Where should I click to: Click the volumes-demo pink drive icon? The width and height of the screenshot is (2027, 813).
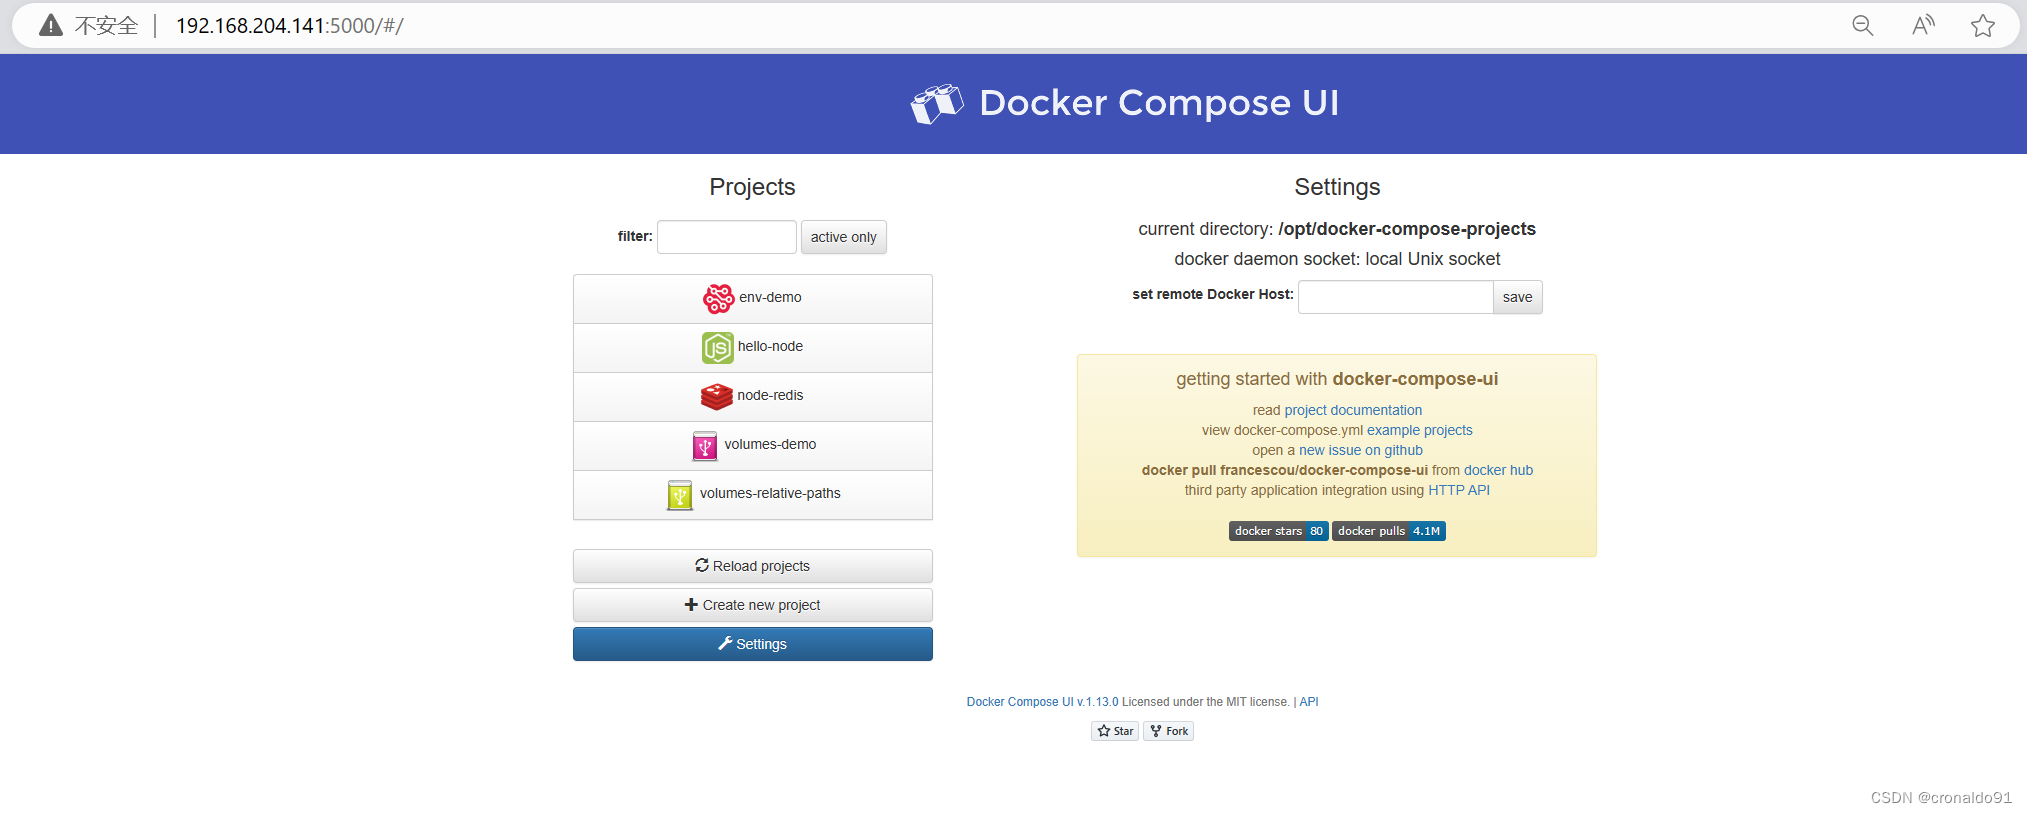tap(705, 445)
